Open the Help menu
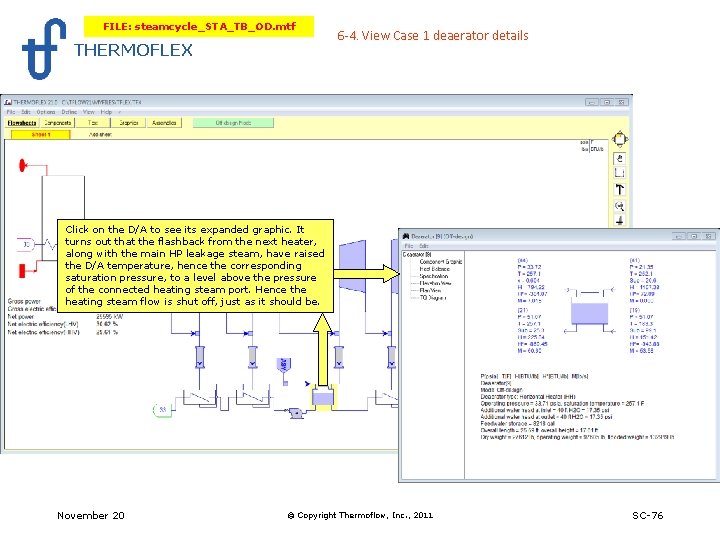This screenshot has height=540, width=720. pyautogui.click(x=106, y=112)
